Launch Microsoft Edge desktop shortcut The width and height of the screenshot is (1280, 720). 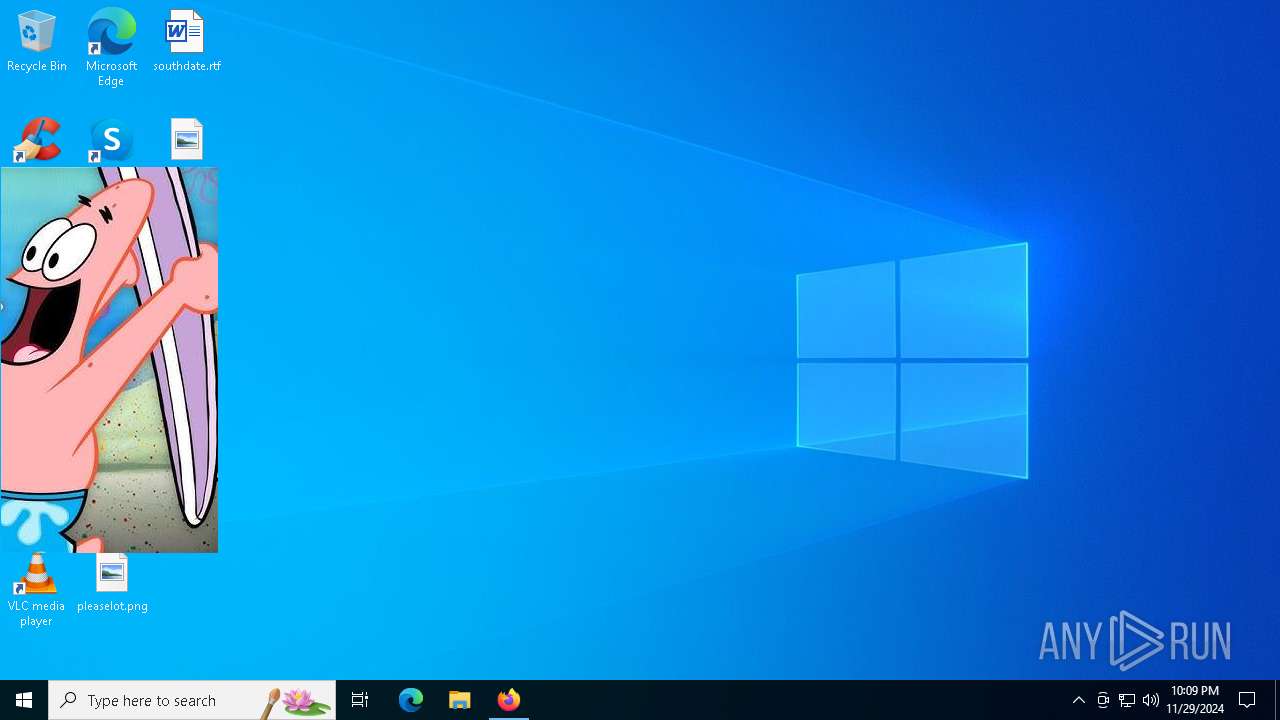point(111,47)
